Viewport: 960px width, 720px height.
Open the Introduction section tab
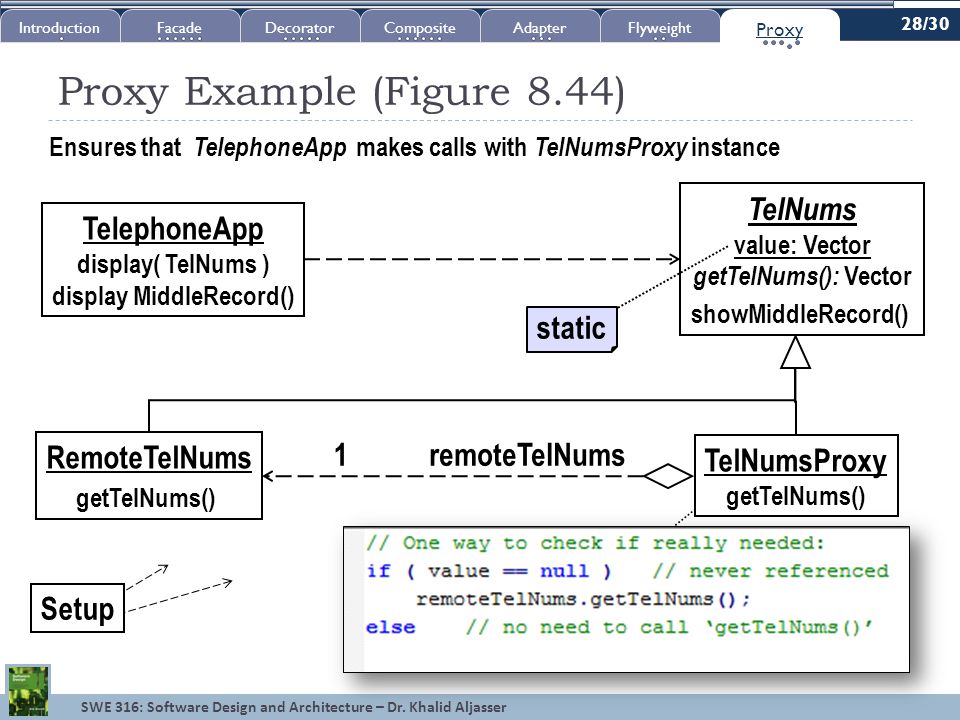click(59, 28)
